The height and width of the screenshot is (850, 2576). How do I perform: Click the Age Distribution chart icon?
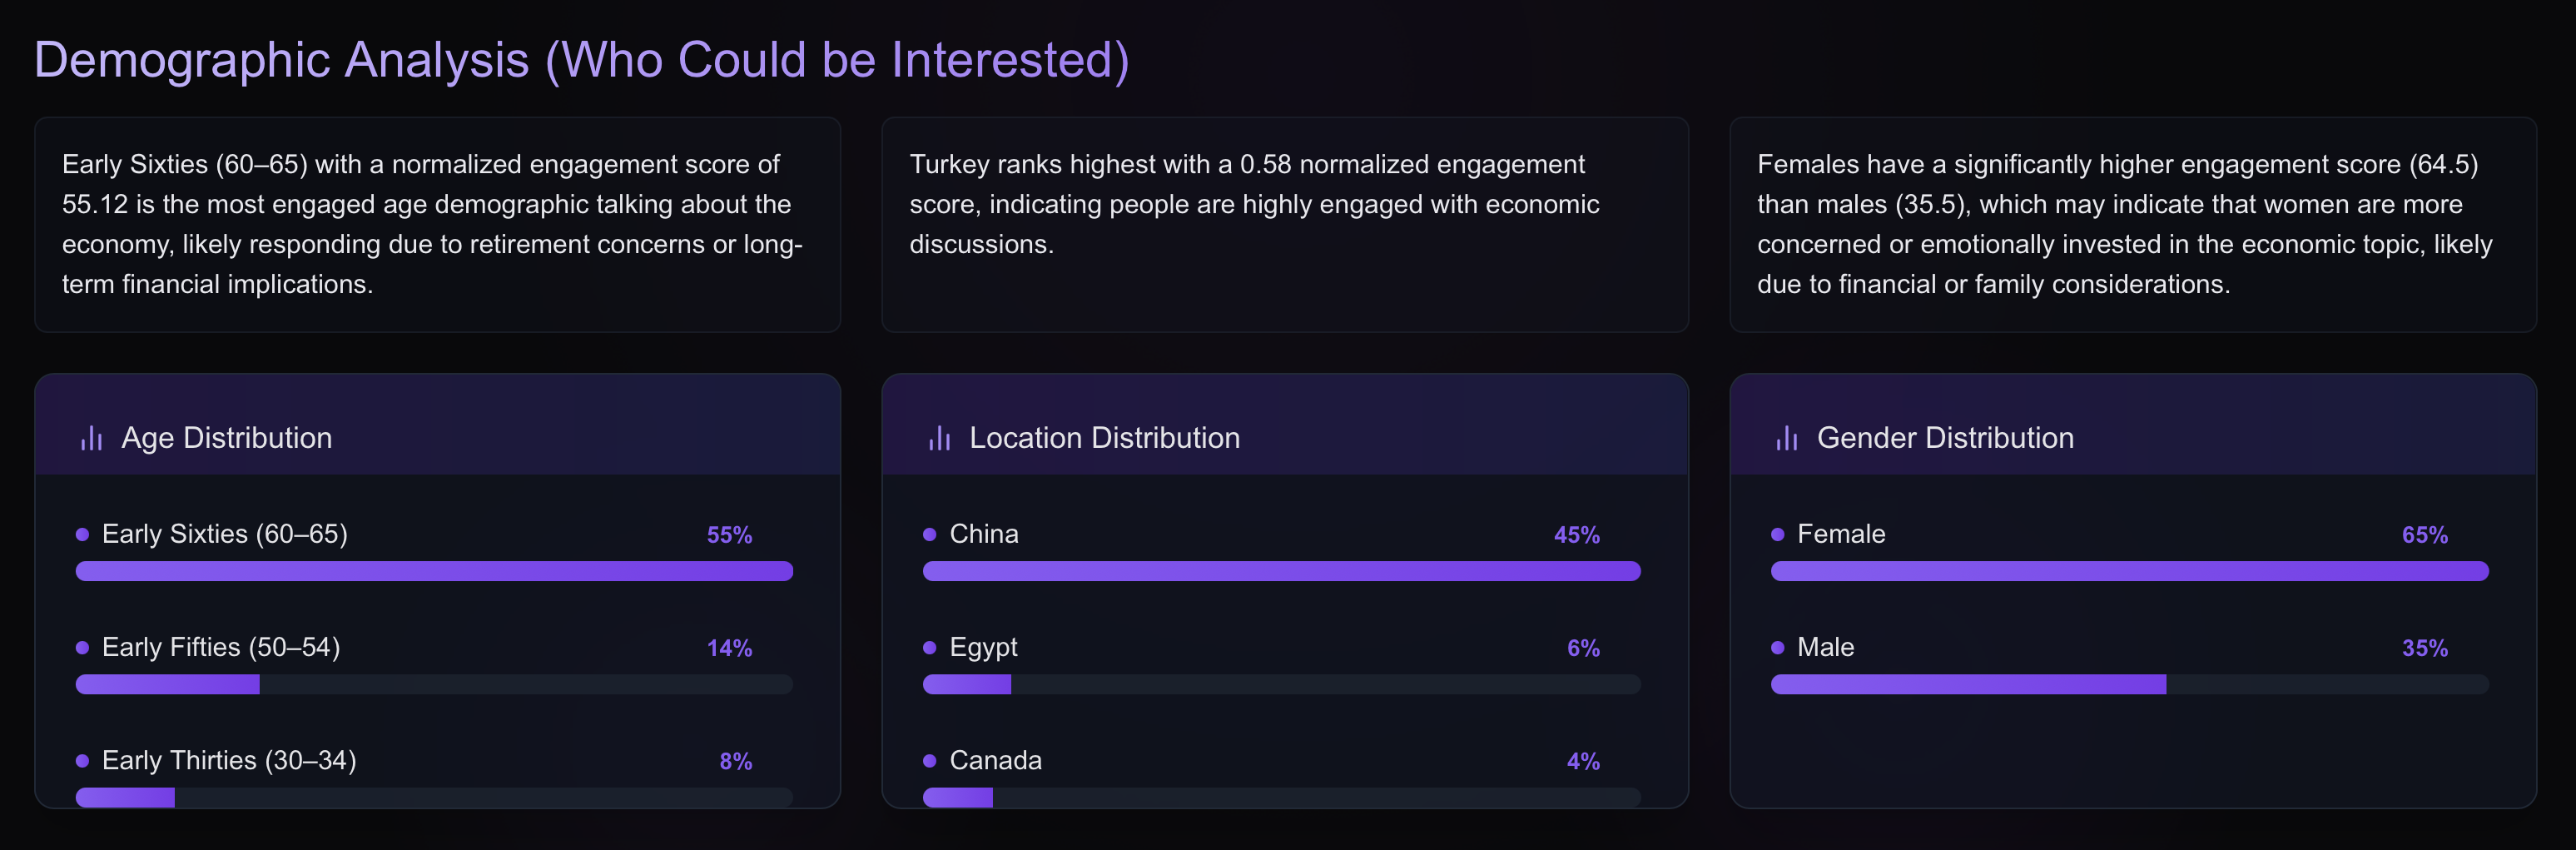91,437
